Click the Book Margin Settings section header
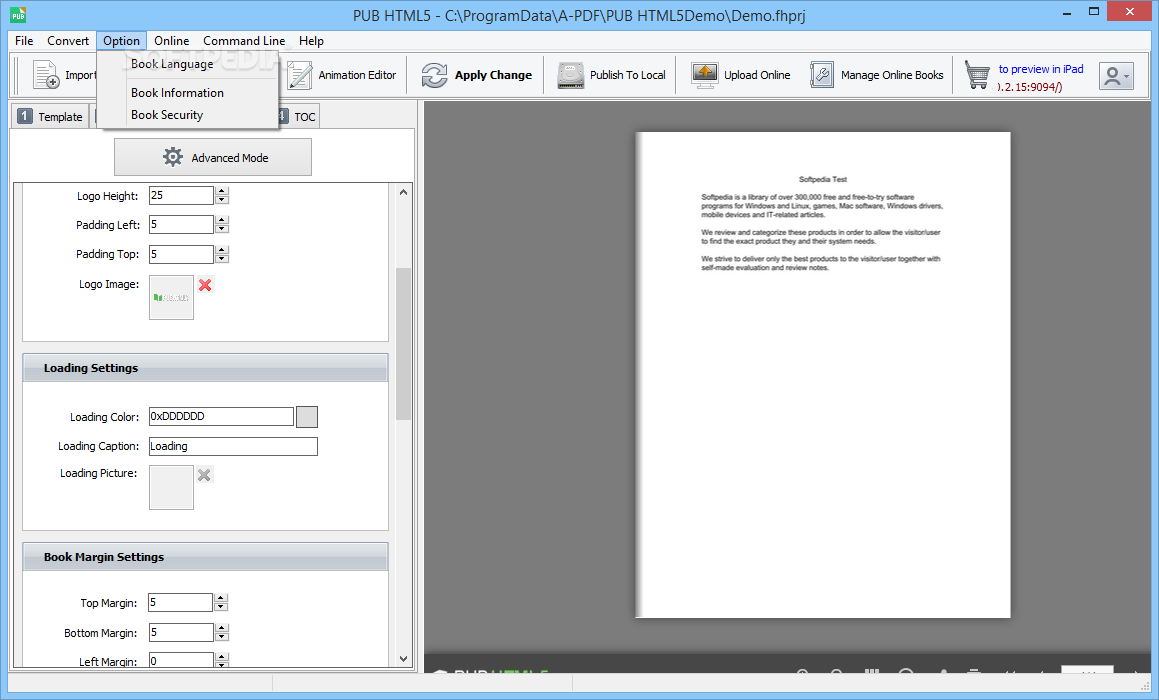 tap(205, 557)
